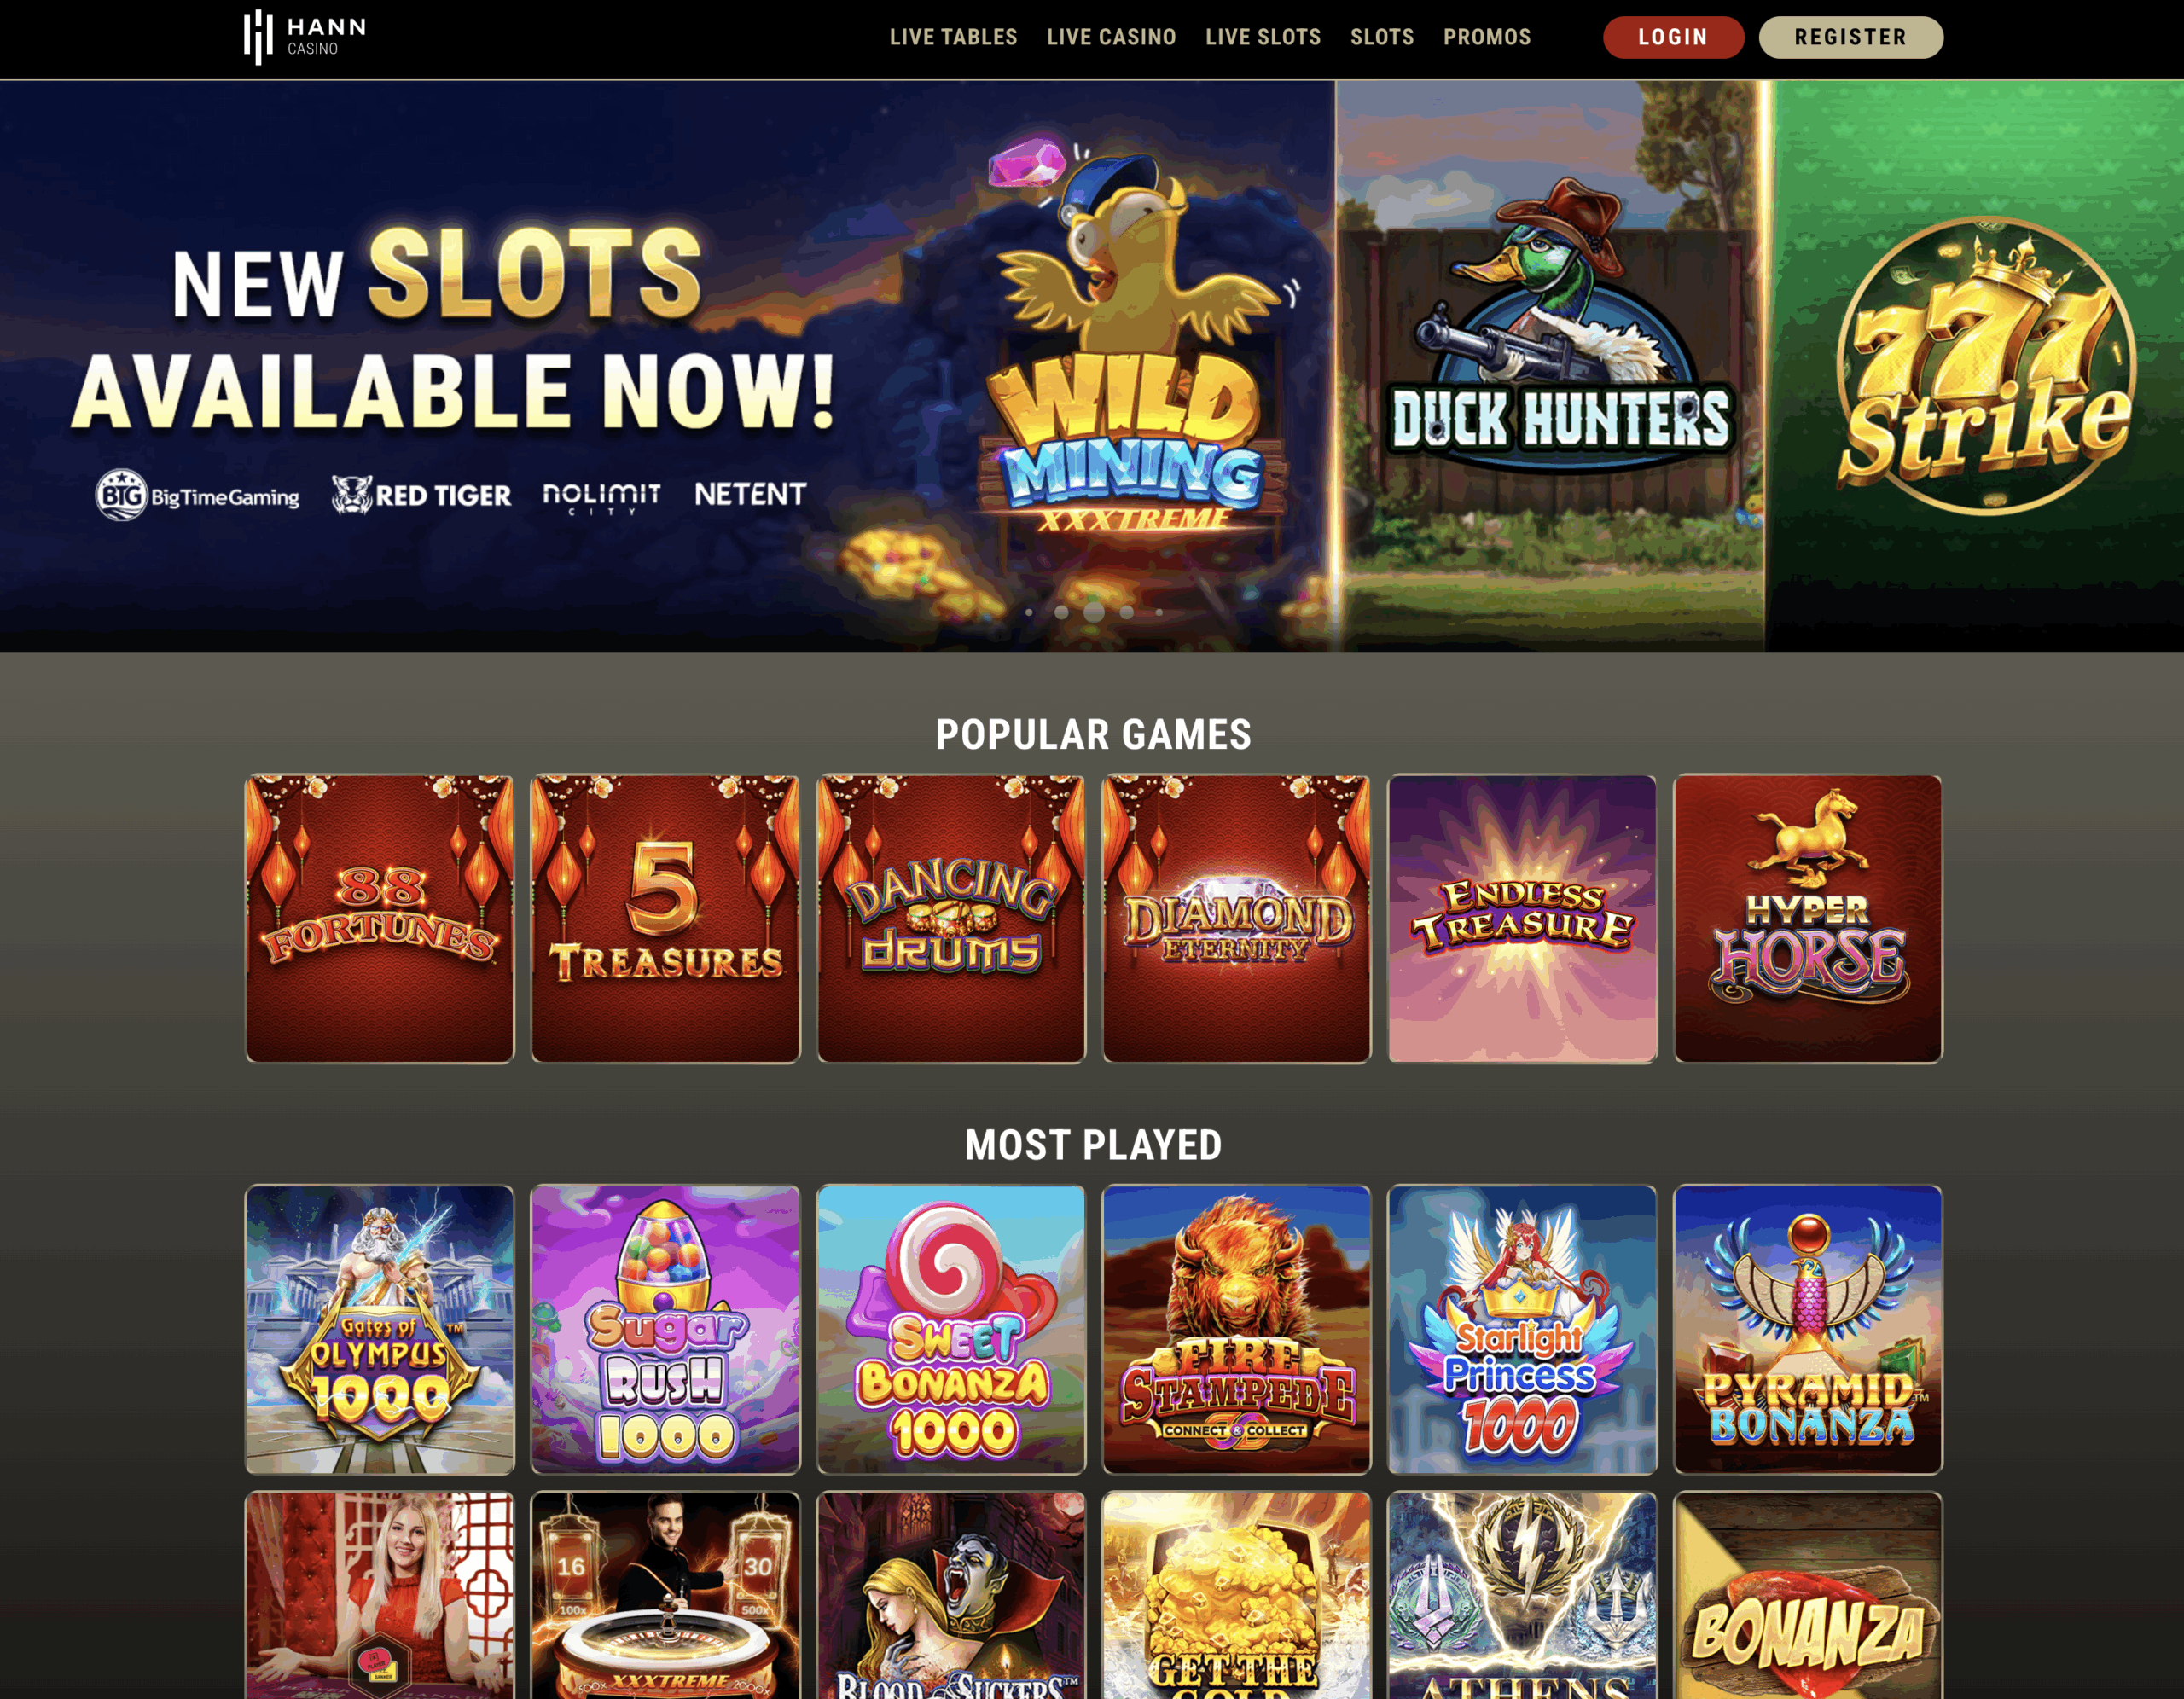The height and width of the screenshot is (1699, 2184).
Task: Open the Live Slots page
Action: (x=1263, y=37)
